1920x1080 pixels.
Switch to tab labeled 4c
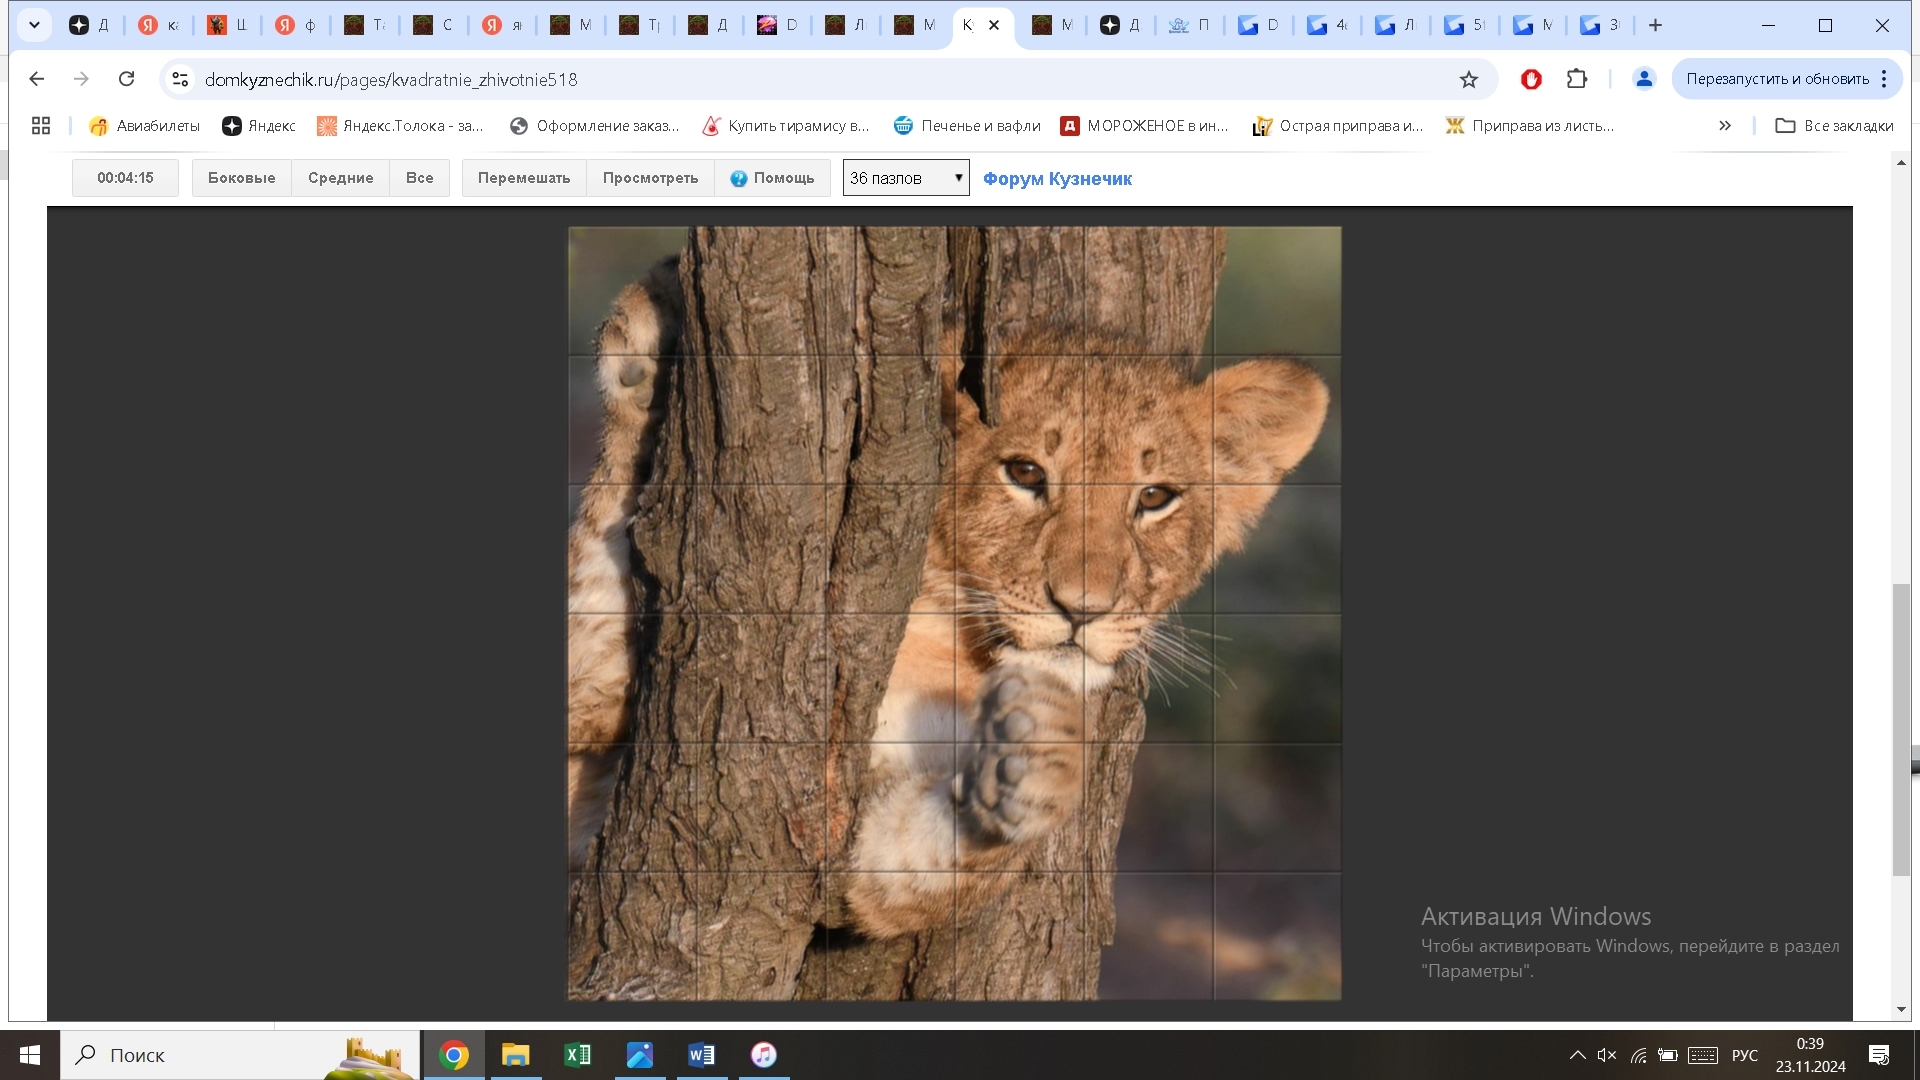point(1327,25)
